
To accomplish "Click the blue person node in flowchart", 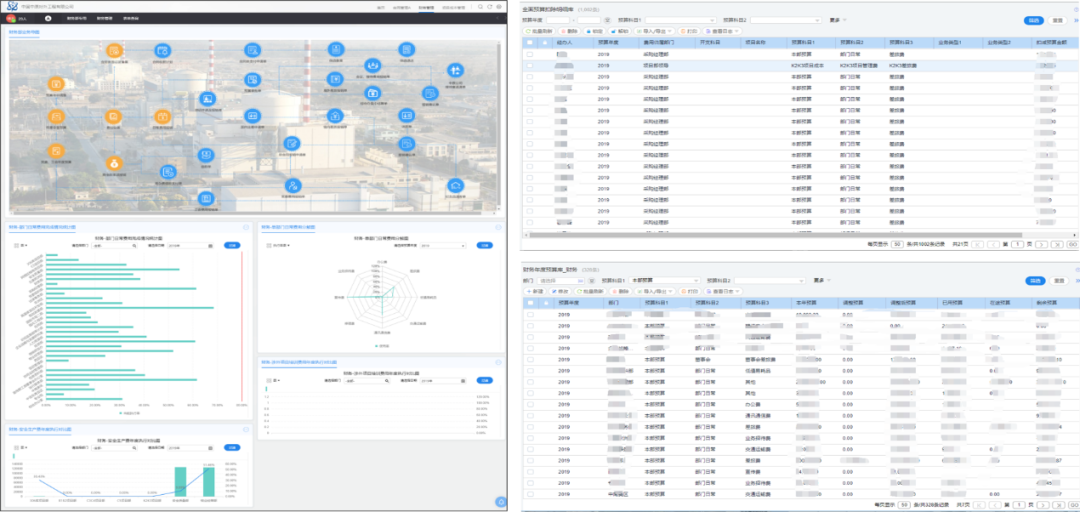I will point(292,185).
